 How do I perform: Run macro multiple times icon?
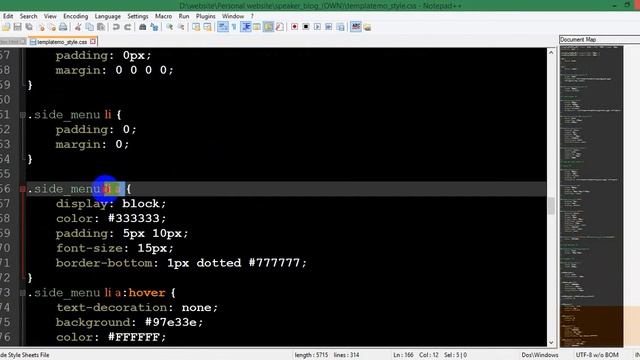[329, 27]
